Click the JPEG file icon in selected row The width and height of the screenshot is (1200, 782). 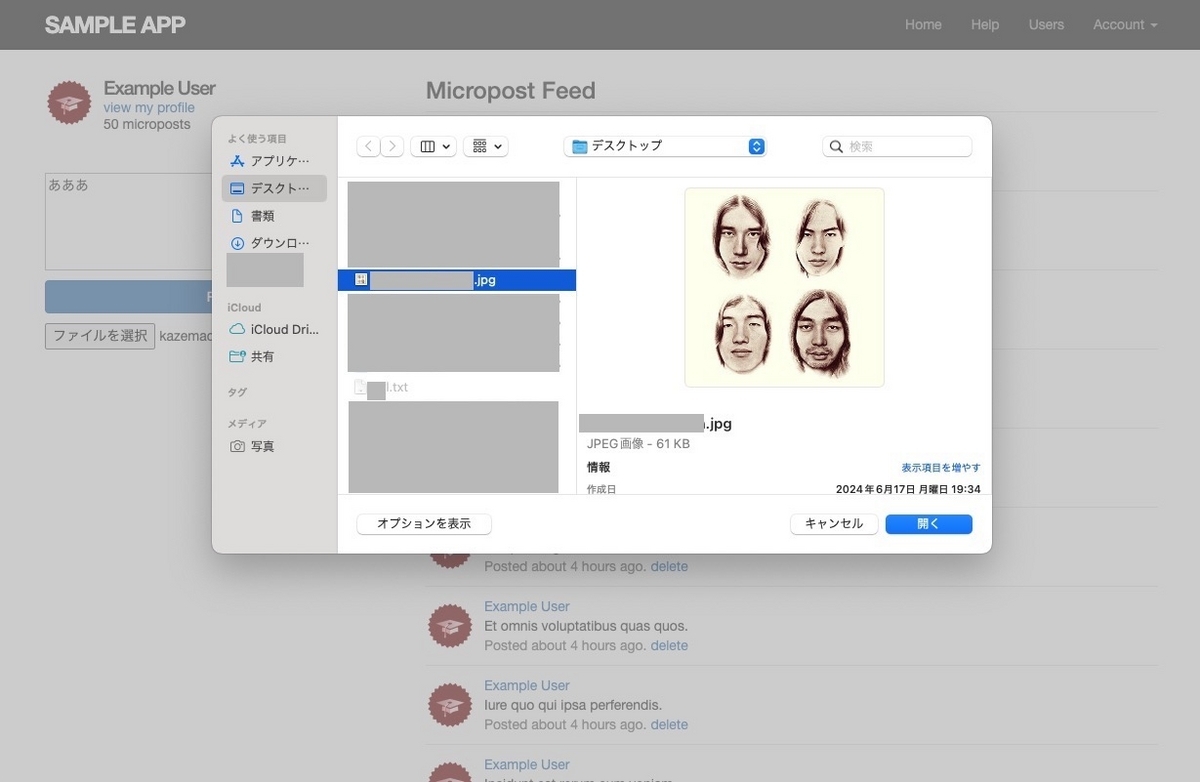pyautogui.click(x=361, y=280)
